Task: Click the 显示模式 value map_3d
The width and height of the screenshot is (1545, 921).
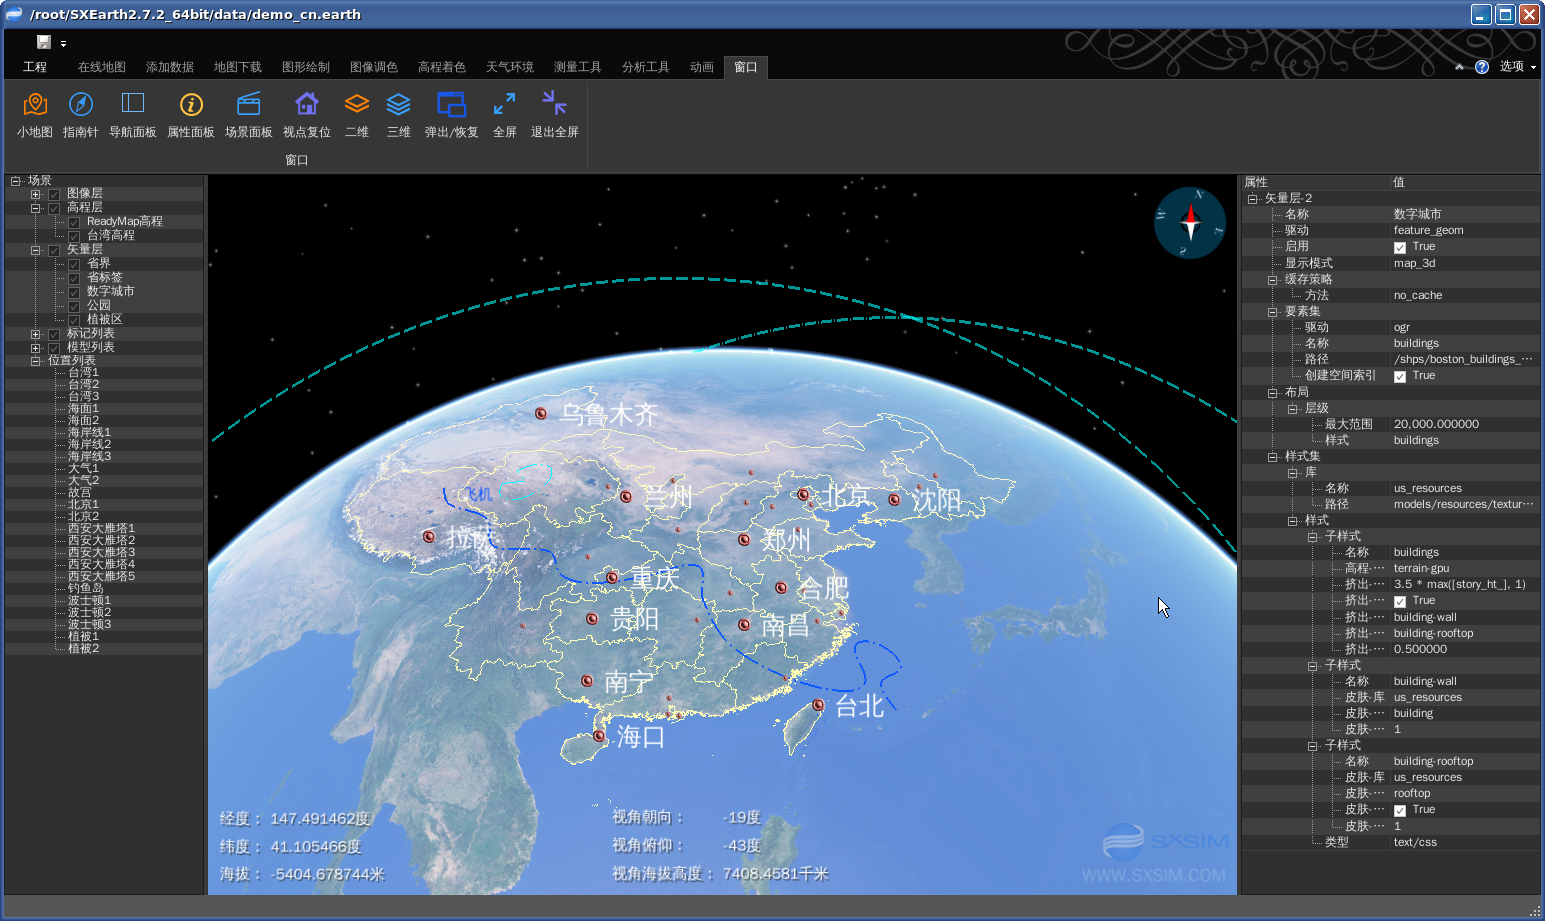Action: [x=1414, y=264]
